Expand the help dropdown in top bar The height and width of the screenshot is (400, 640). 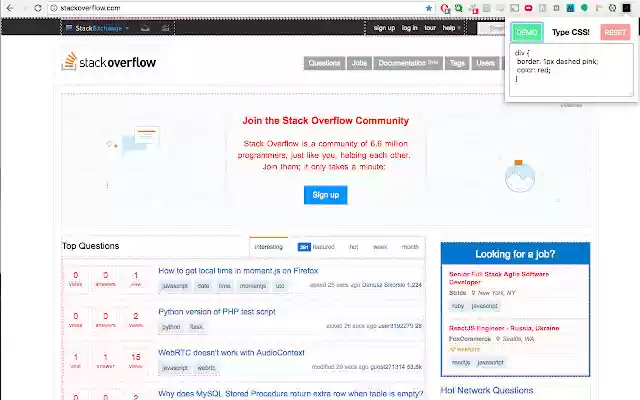(451, 28)
